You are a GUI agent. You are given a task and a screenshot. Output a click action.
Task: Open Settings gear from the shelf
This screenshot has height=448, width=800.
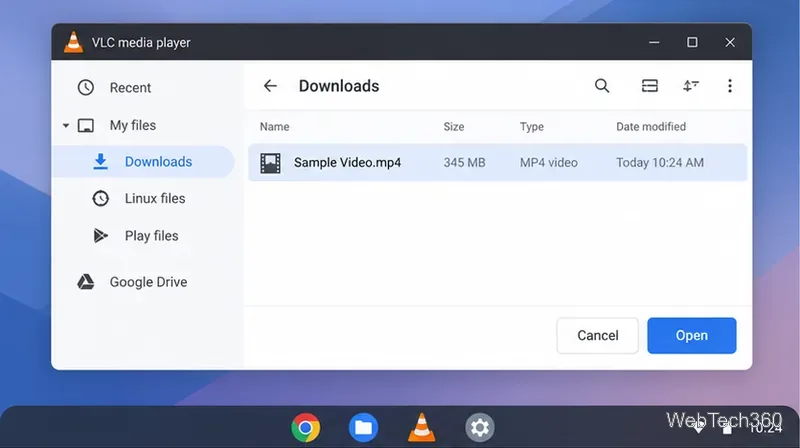click(x=480, y=427)
